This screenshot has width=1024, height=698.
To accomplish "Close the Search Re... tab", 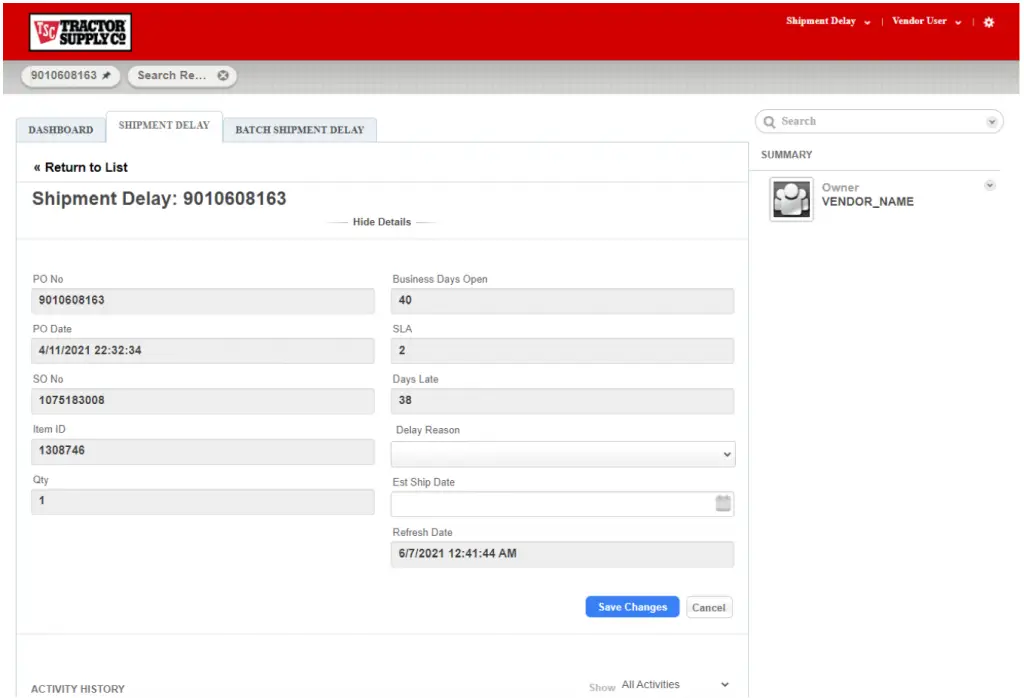I will 223,76.
